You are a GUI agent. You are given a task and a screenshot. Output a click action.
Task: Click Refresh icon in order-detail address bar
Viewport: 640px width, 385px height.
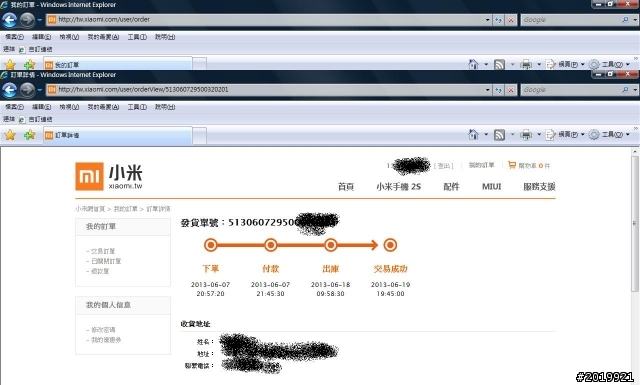[x=498, y=90]
